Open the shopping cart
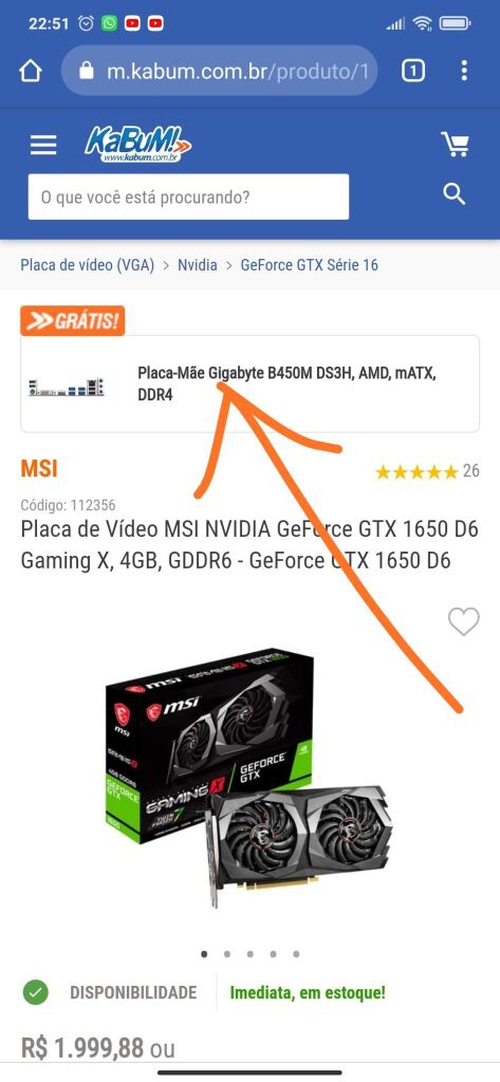This screenshot has width=500, height=1082. pos(455,144)
